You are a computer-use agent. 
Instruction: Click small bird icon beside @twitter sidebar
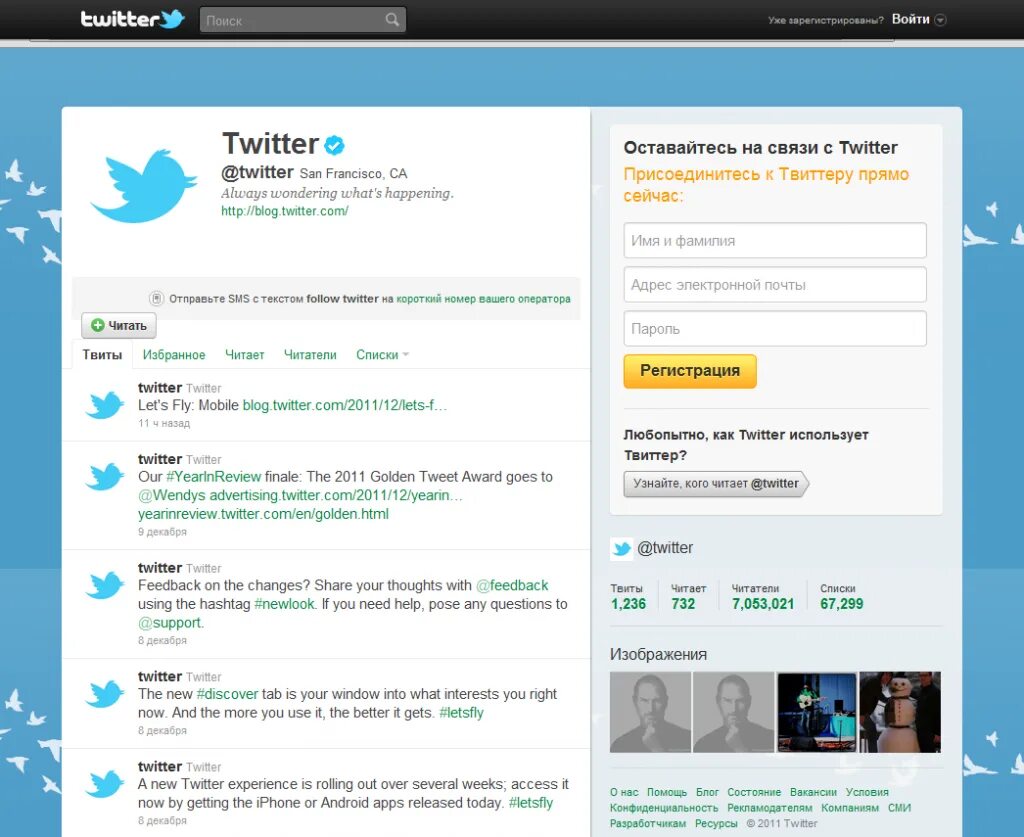(x=621, y=549)
